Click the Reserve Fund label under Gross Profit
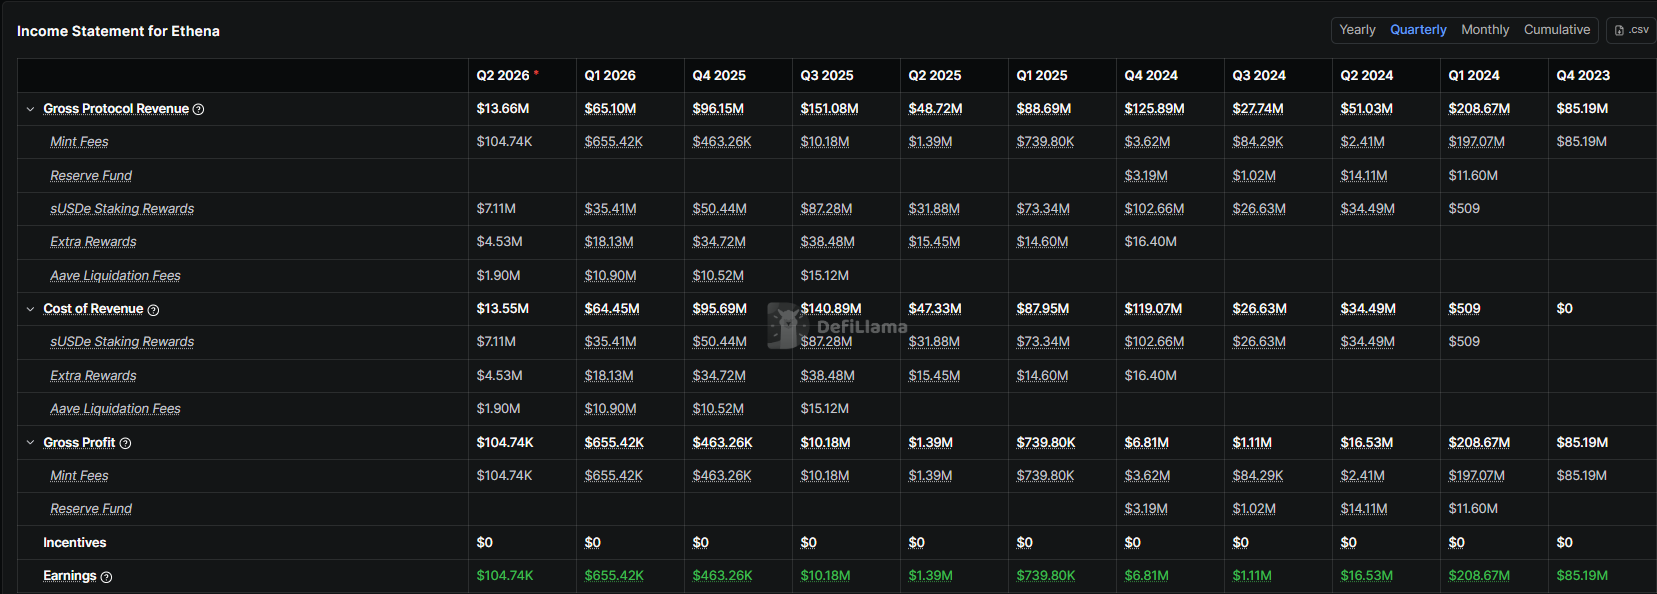The width and height of the screenshot is (1657, 594). (x=91, y=509)
